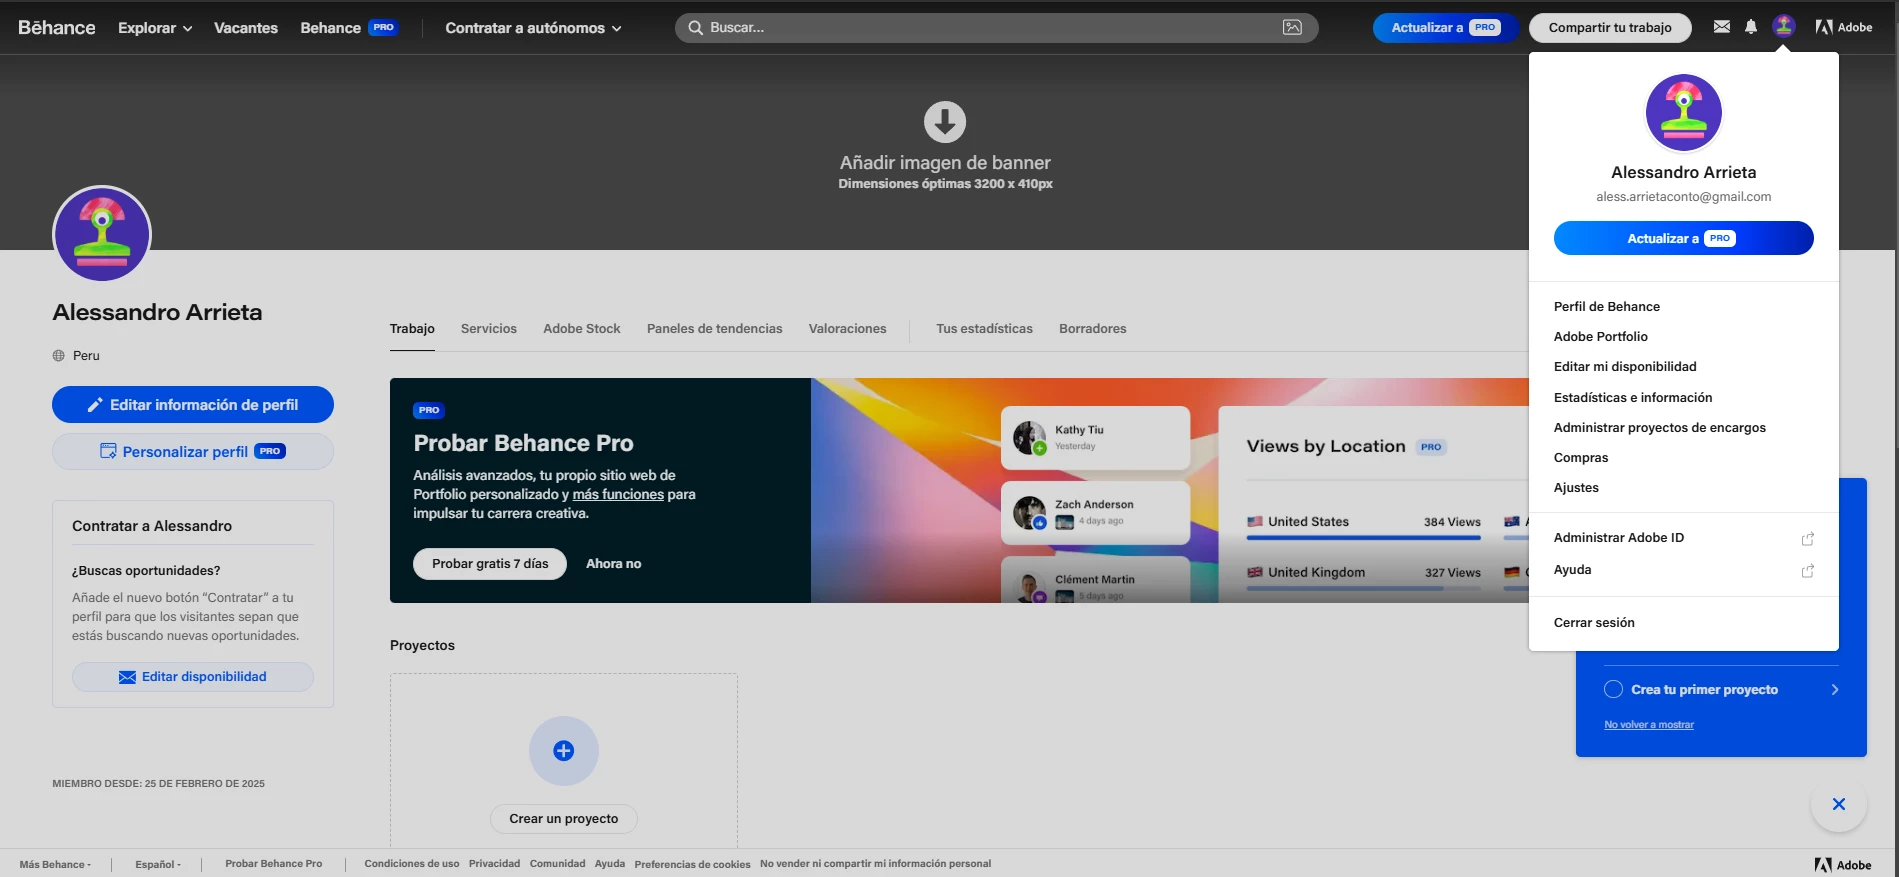Click the external link icon next to Administrar Adobe ID
Image resolution: width=1899 pixels, height=877 pixels.
pos(1807,539)
